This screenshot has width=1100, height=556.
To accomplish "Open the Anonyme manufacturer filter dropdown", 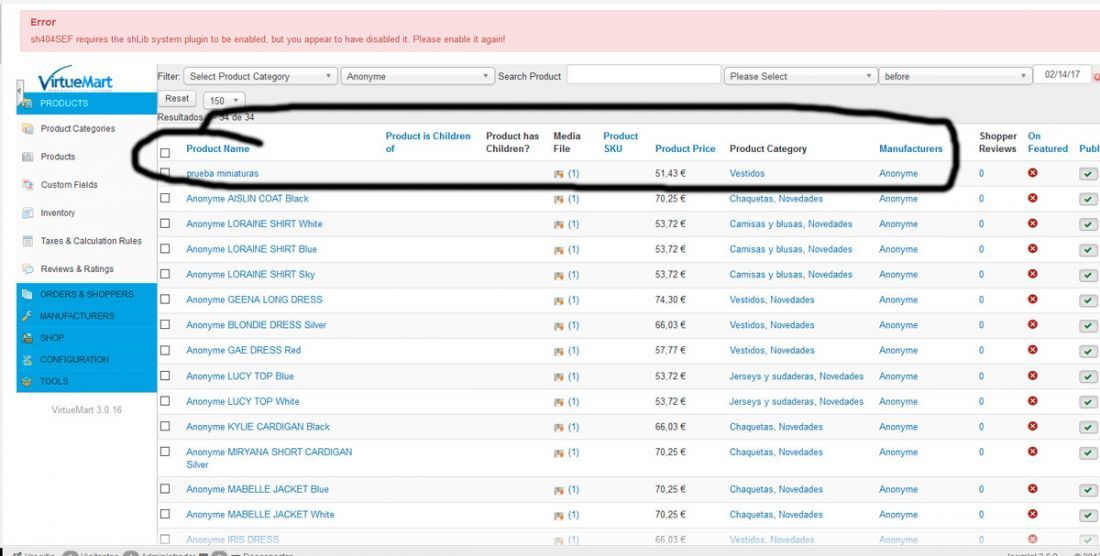I will pos(417,76).
